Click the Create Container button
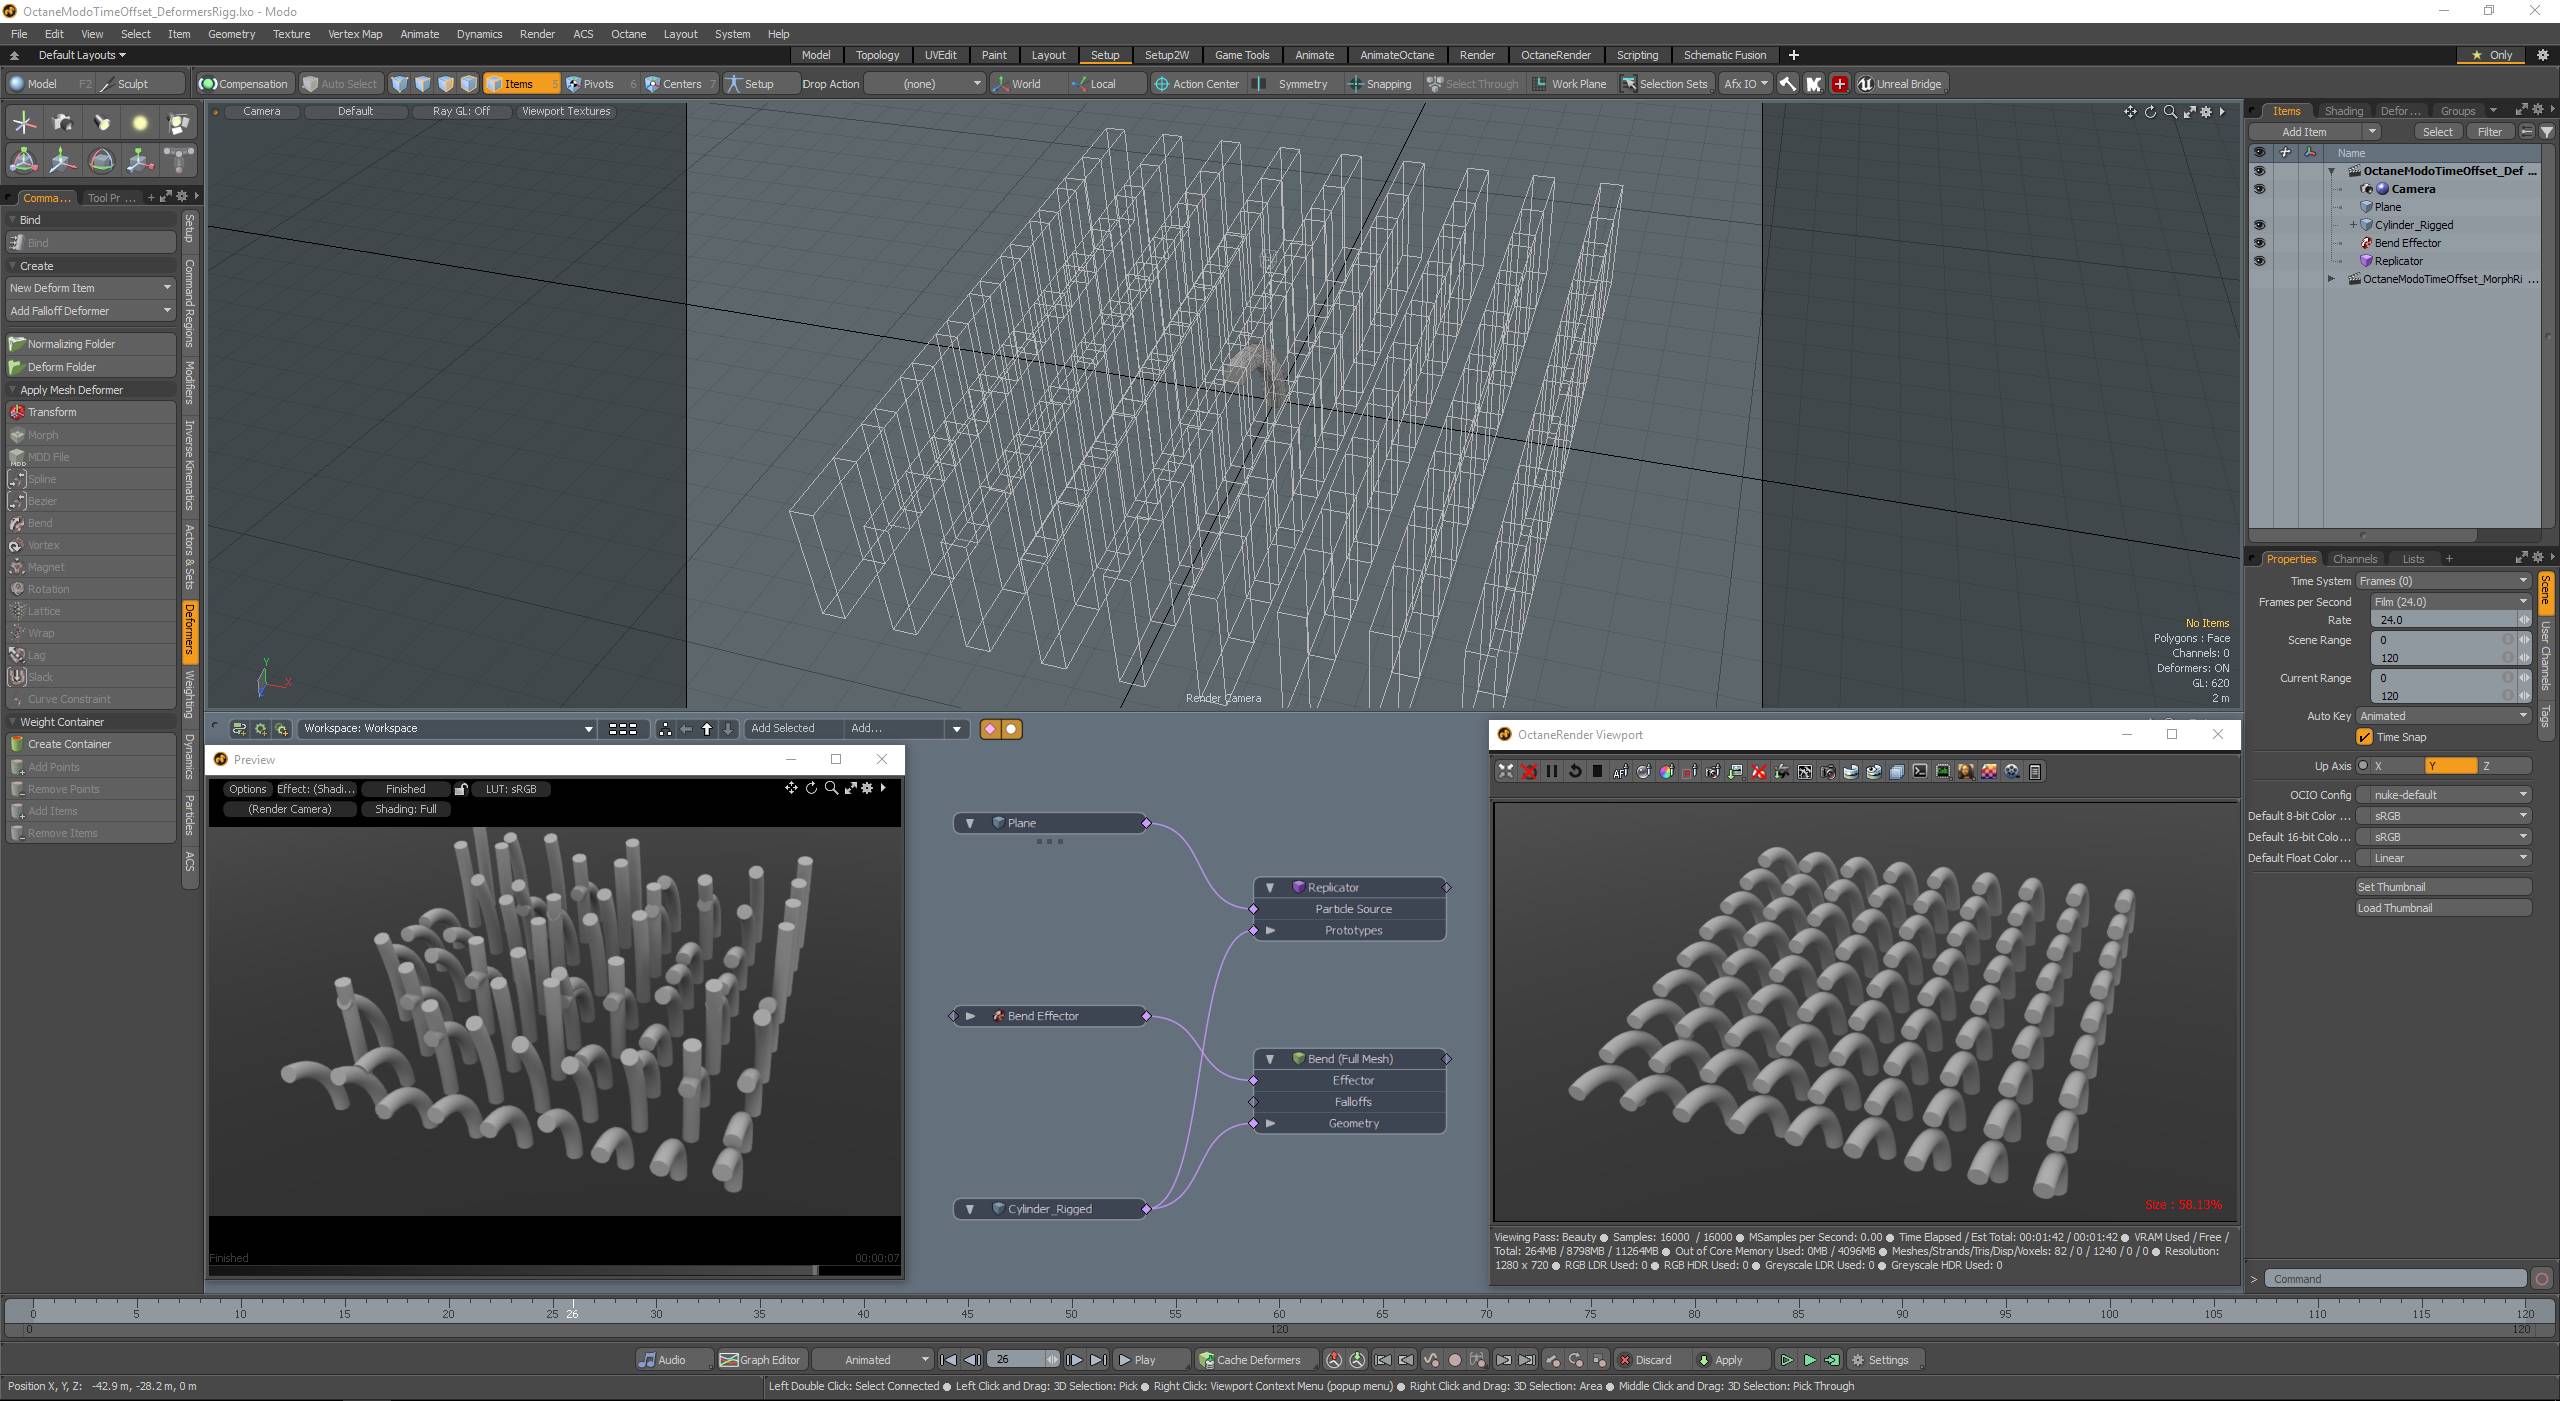The width and height of the screenshot is (2560, 1401). (90, 744)
